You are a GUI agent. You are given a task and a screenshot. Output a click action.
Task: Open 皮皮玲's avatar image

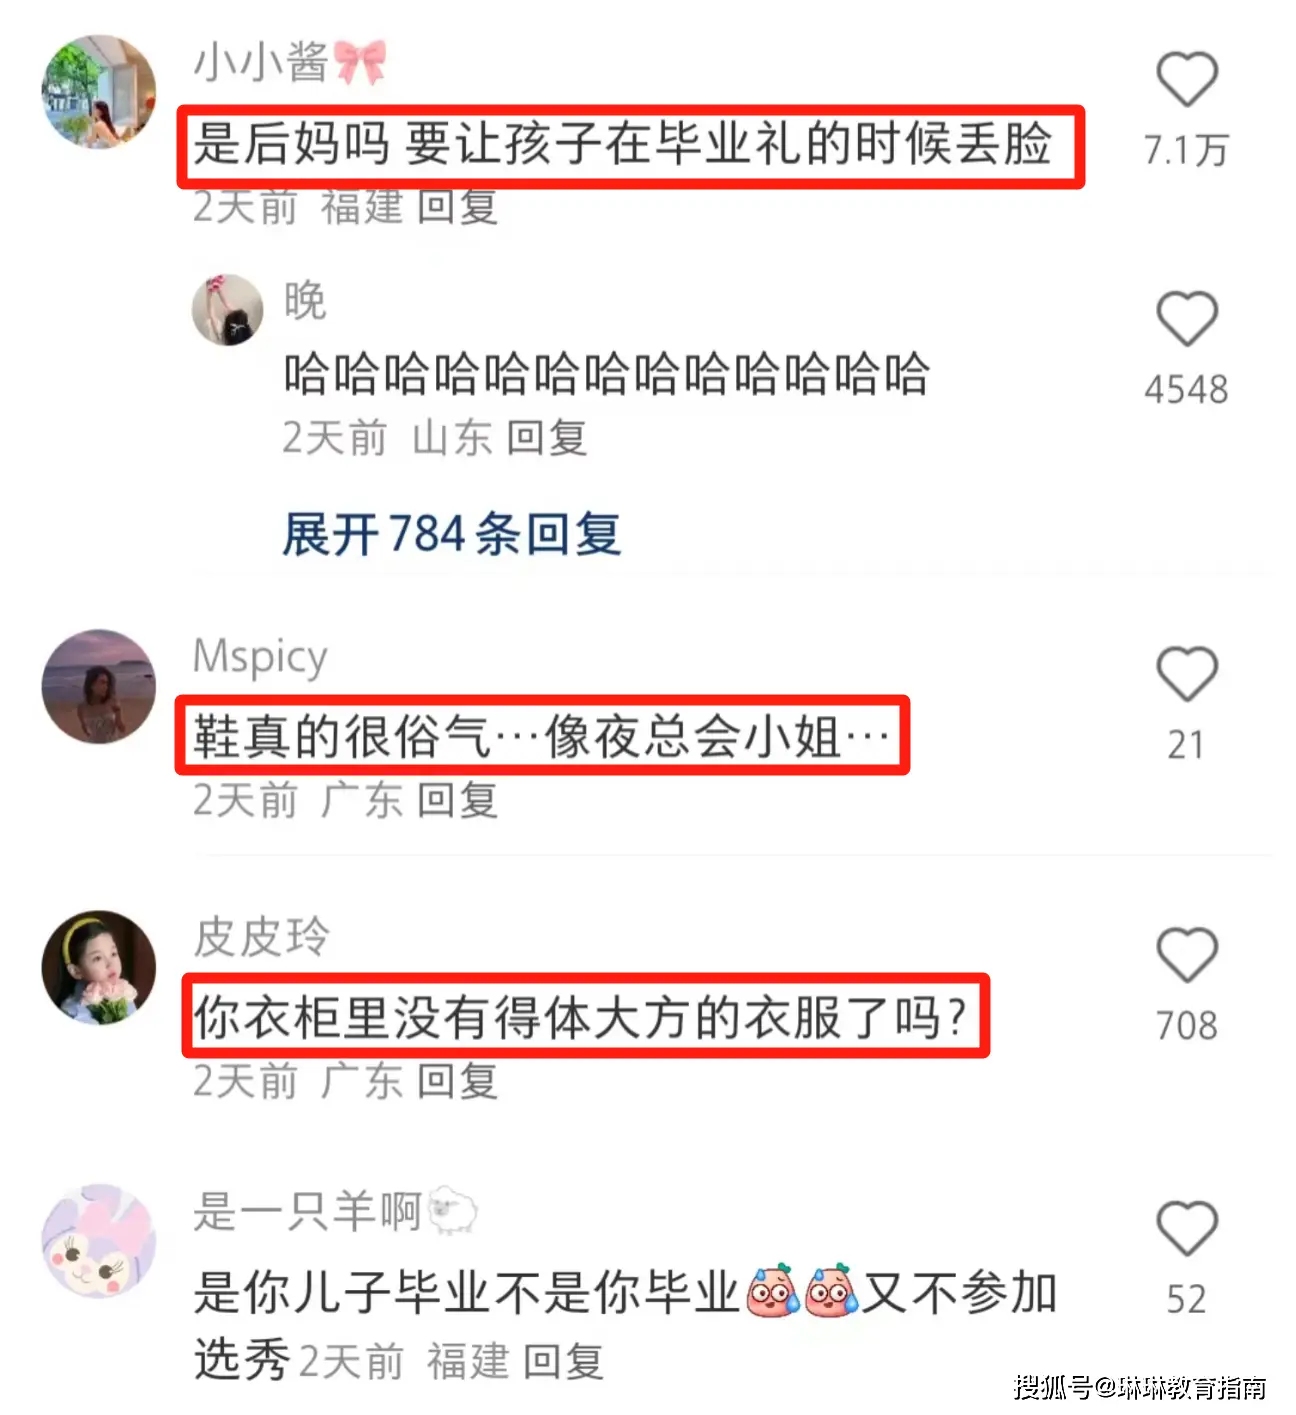pos(98,967)
